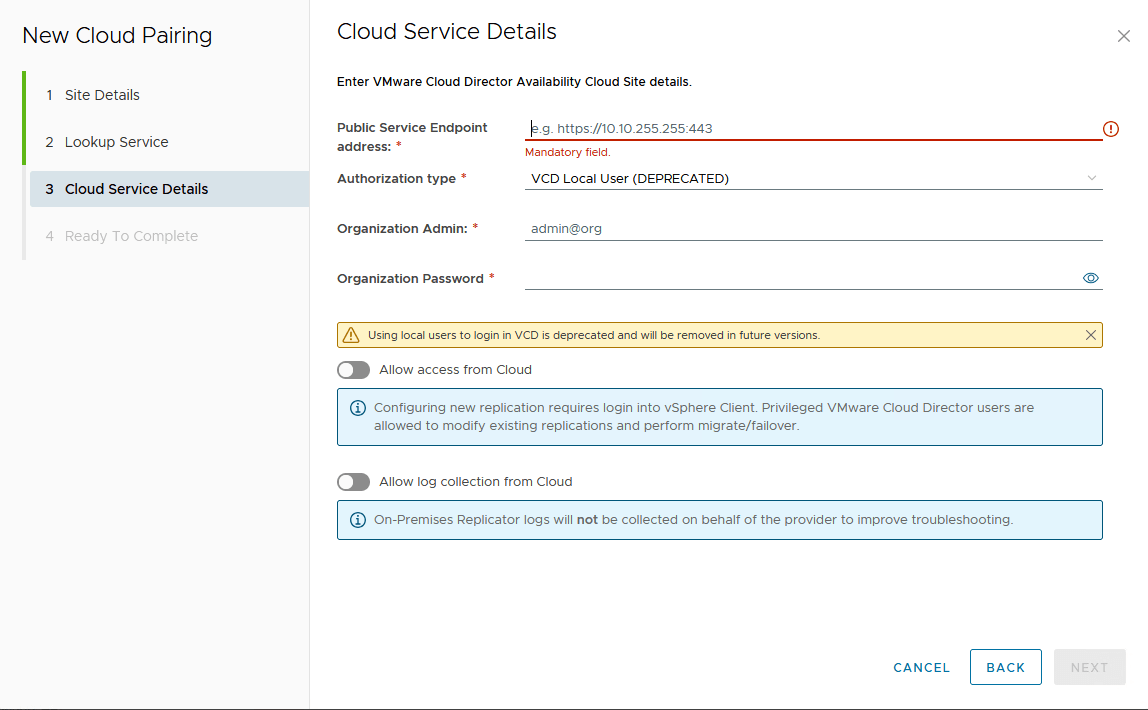This screenshot has height=710, width=1148.
Task: Show password using the eye icon
Action: [x=1090, y=278]
